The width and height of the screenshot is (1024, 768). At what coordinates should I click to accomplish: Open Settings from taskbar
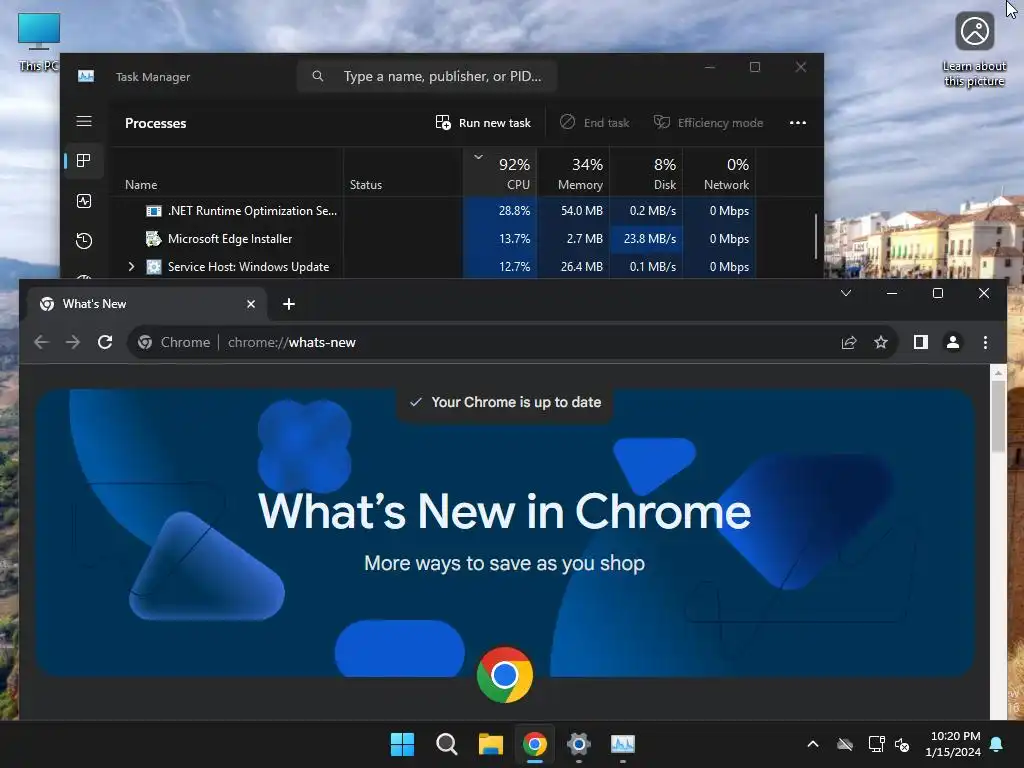579,744
